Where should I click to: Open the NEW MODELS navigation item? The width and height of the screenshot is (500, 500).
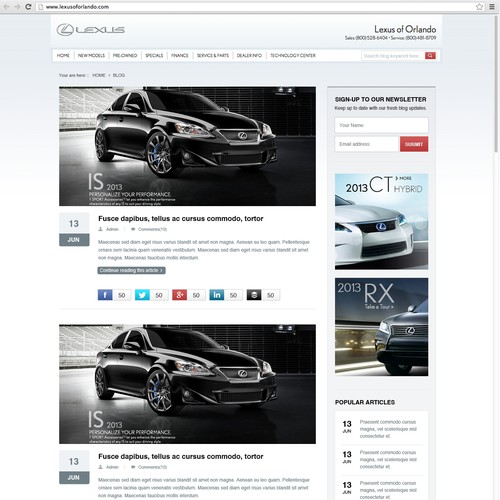click(91, 56)
